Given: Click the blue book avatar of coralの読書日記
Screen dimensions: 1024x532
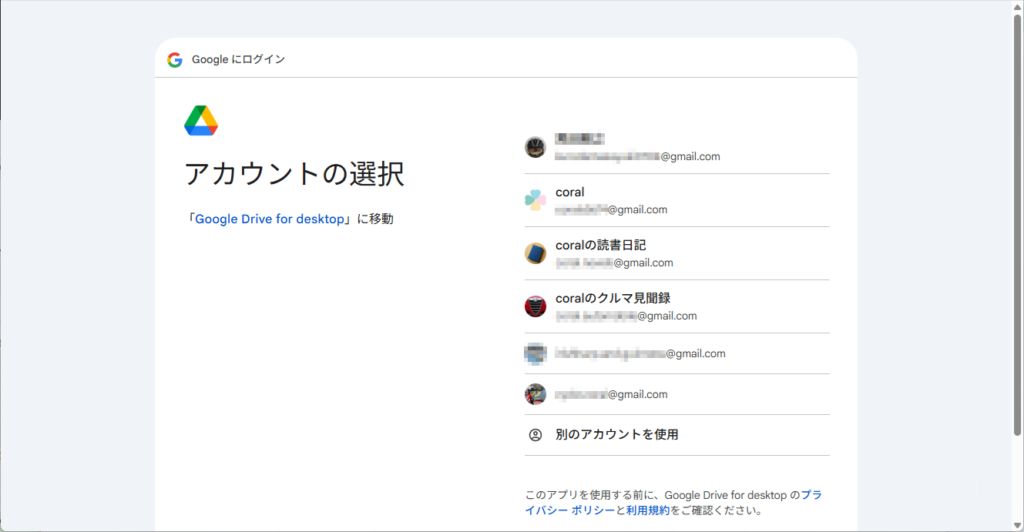Looking at the screenshot, I should click(535, 253).
